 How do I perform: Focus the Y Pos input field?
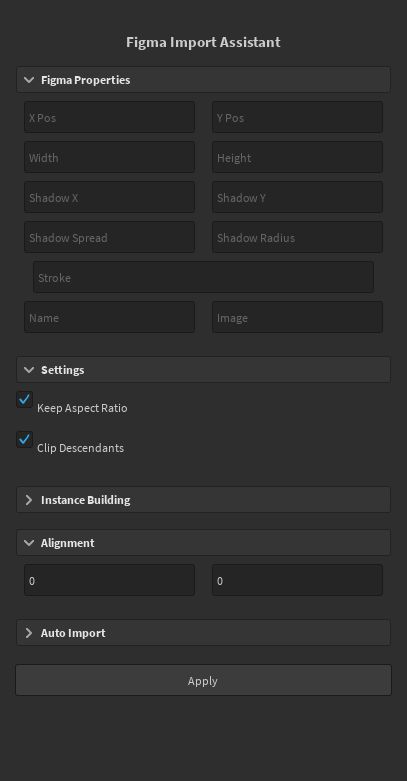click(x=297, y=117)
